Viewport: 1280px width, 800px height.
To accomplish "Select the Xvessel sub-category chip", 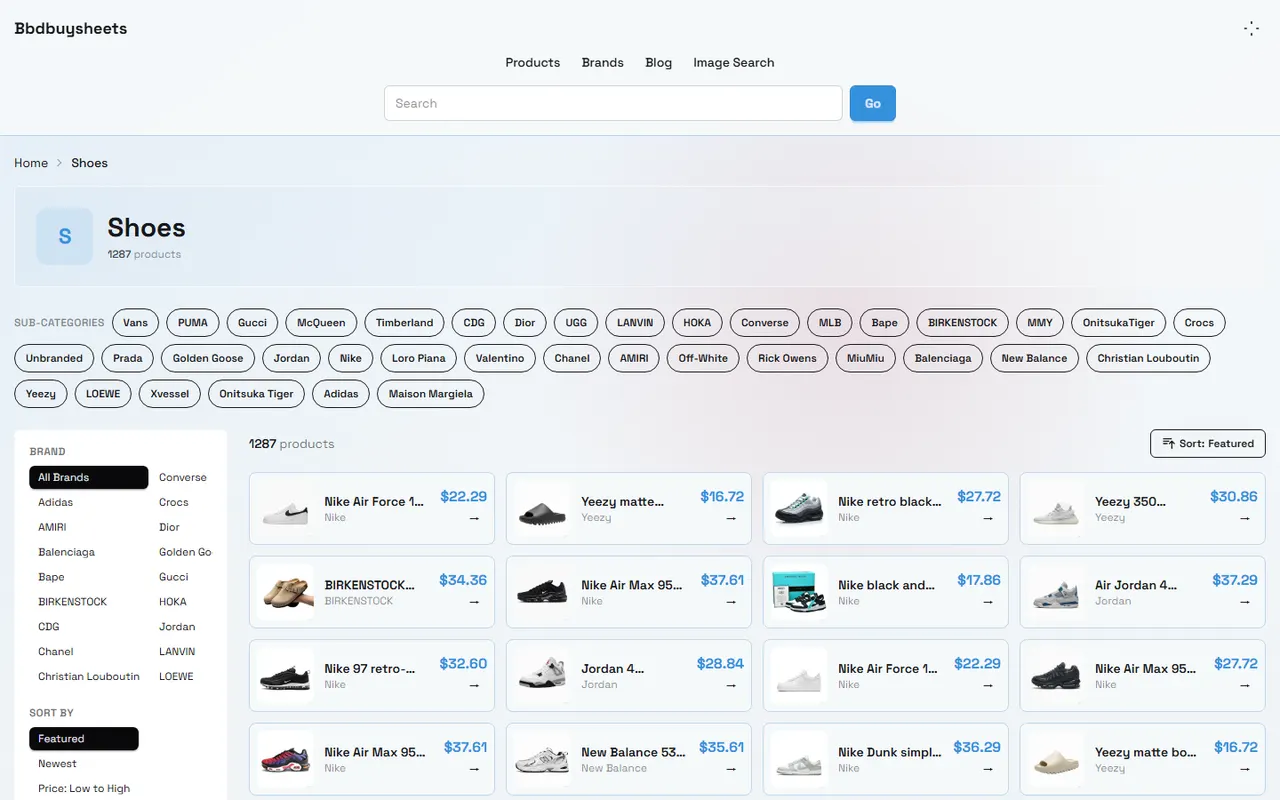I will (170, 394).
